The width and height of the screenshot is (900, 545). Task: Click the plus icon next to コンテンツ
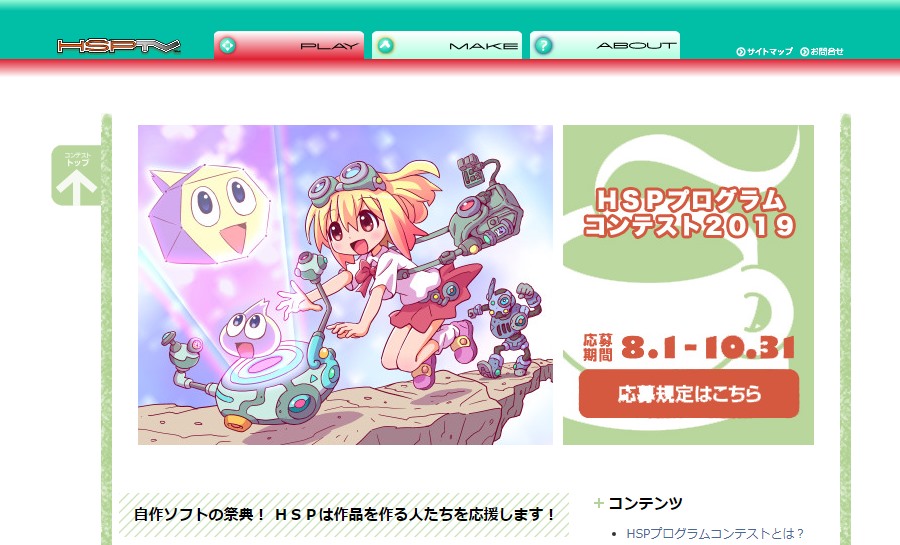pos(599,503)
